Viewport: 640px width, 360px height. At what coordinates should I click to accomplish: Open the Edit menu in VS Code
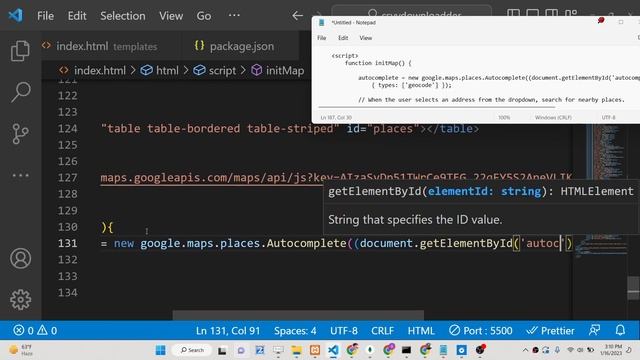click(77, 16)
